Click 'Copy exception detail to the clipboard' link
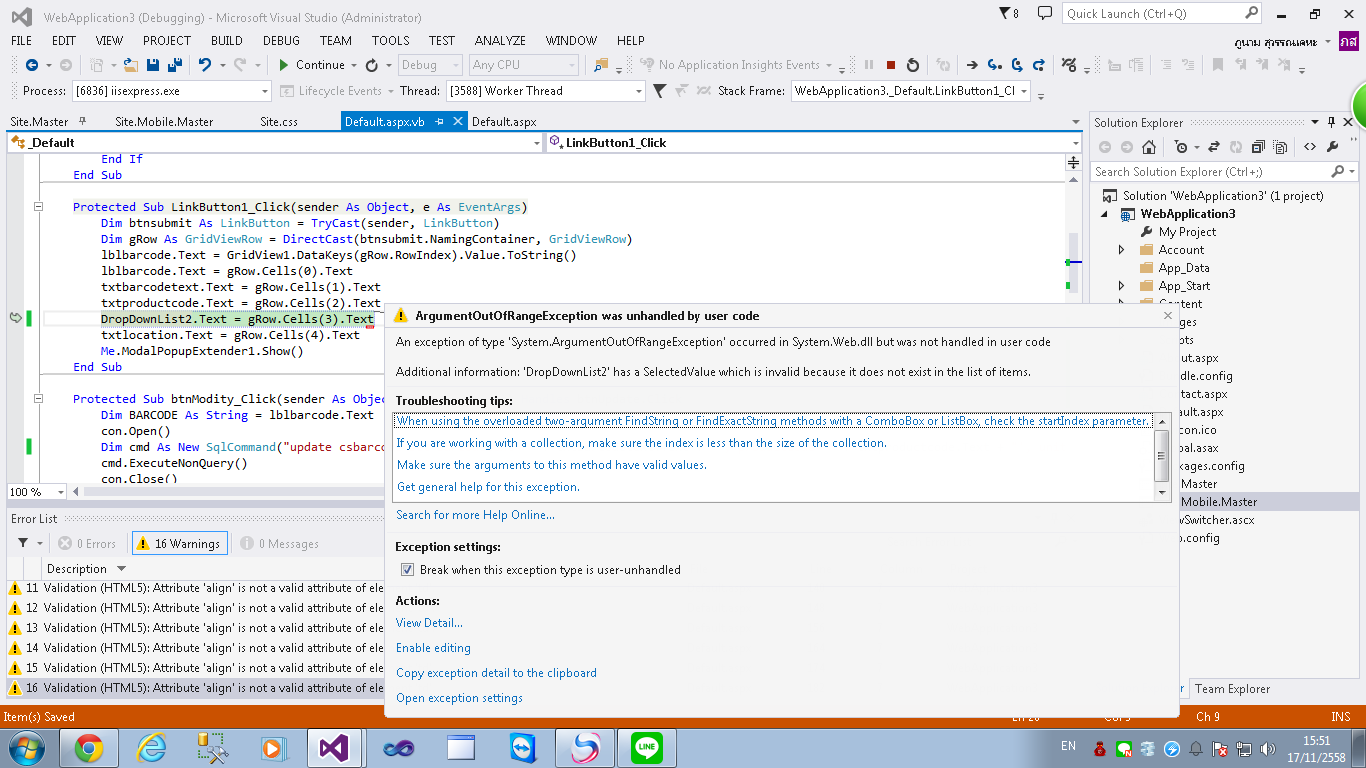Image resolution: width=1366 pixels, height=768 pixels. [496, 673]
